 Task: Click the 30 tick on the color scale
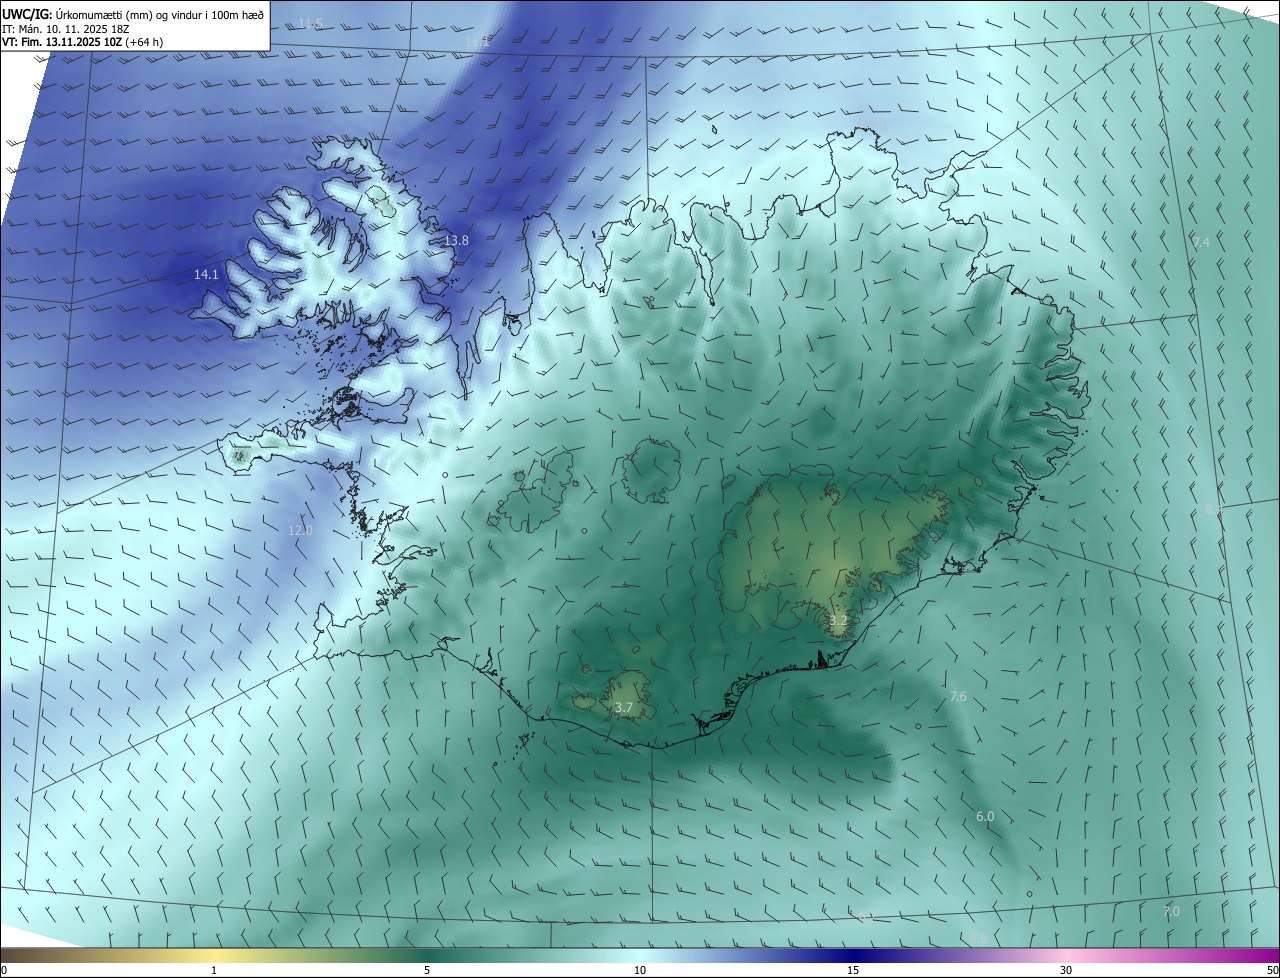(1066, 970)
